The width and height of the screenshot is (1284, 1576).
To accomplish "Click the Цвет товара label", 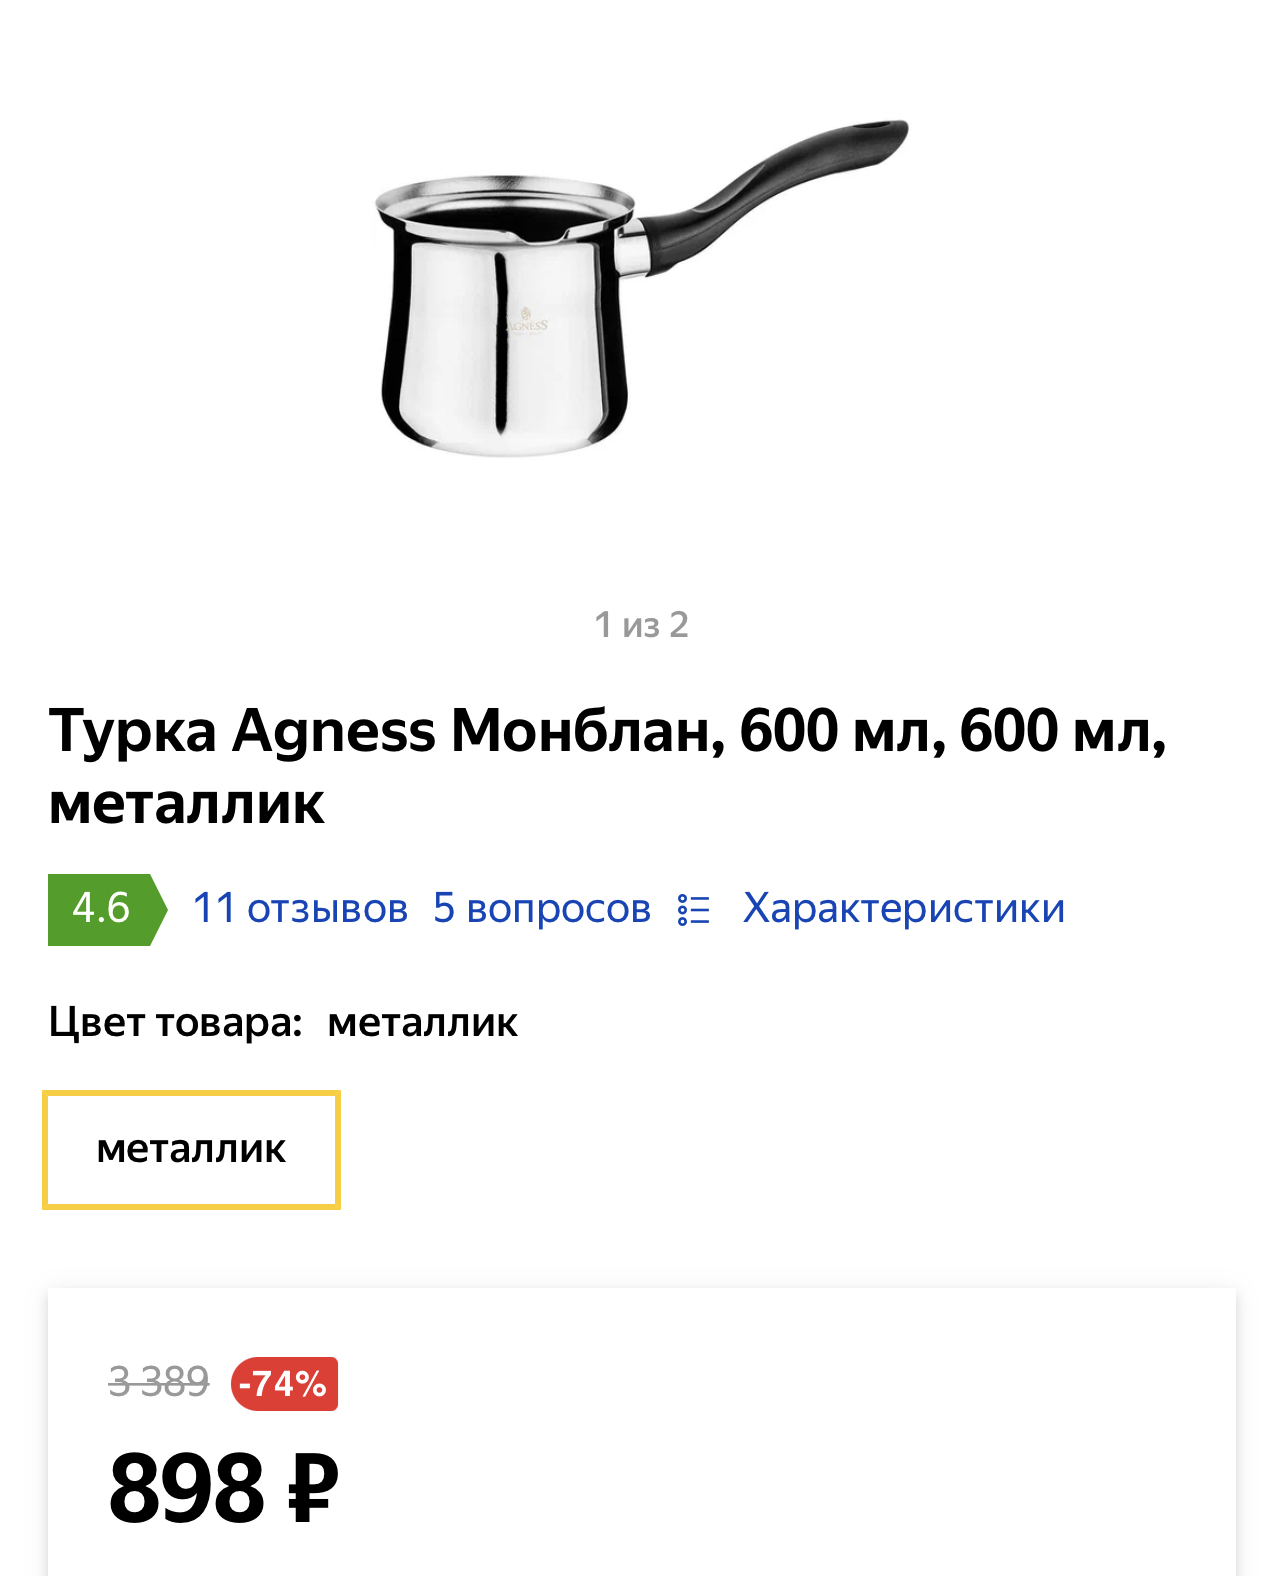I will pos(175,1022).
